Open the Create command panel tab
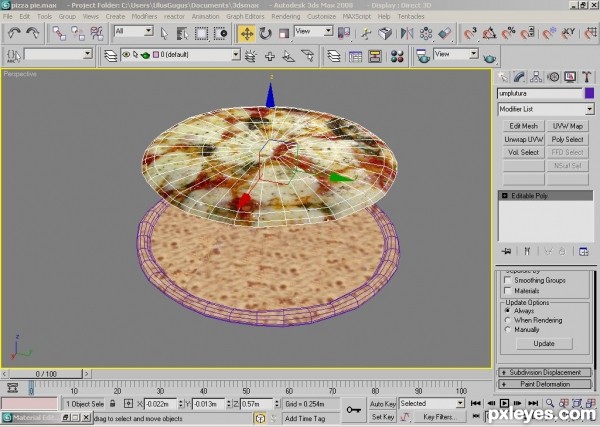Screen dimensions: 600x427 [502, 77]
